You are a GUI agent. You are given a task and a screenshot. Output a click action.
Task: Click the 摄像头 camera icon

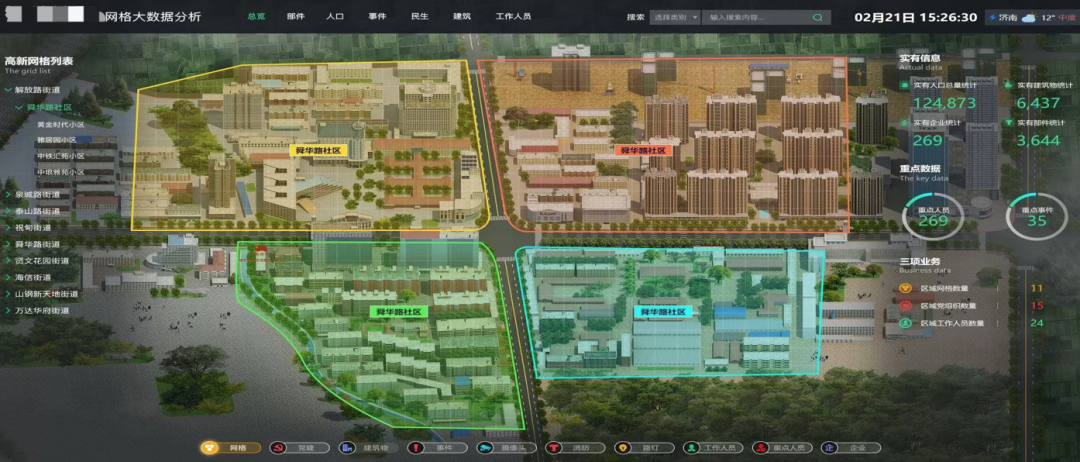click(x=485, y=448)
